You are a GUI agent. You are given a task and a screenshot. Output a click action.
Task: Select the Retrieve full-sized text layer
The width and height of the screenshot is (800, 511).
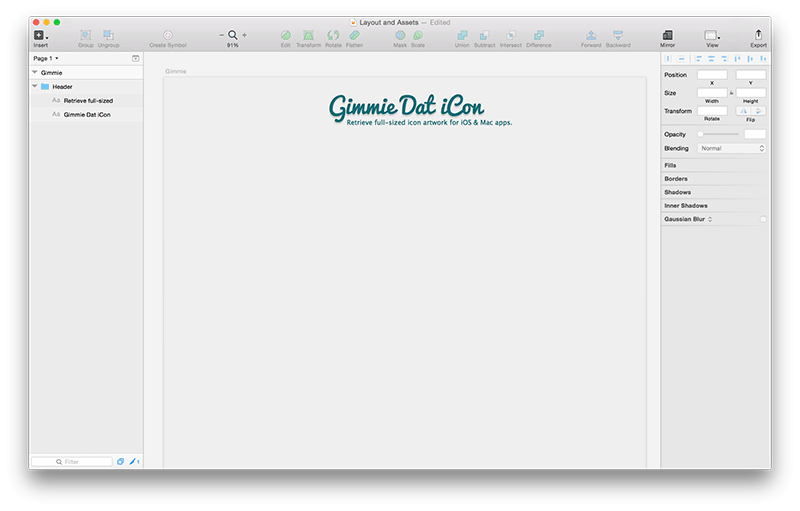88,101
